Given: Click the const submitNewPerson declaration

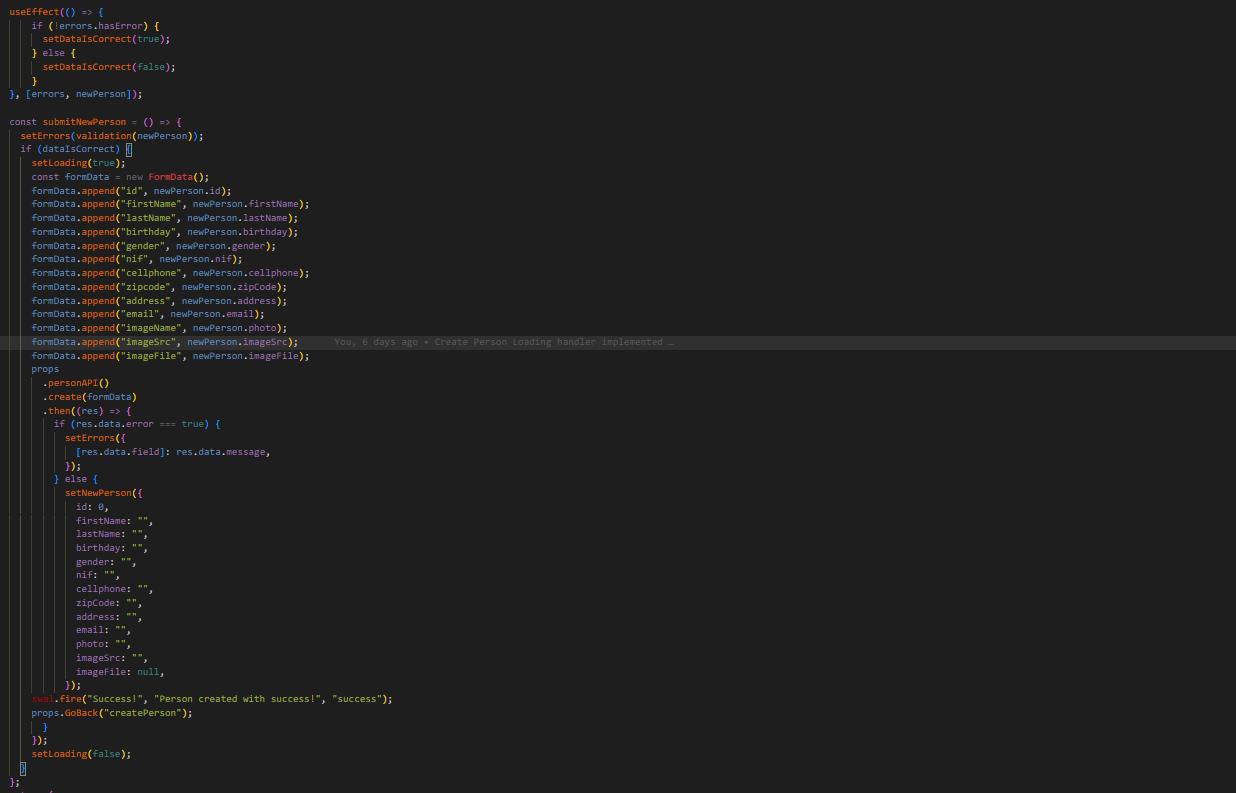Looking at the screenshot, I should click(95, 122).
